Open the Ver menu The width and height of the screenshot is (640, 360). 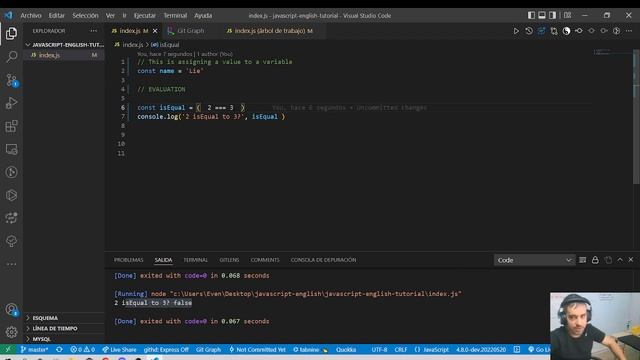pos(110,16)
